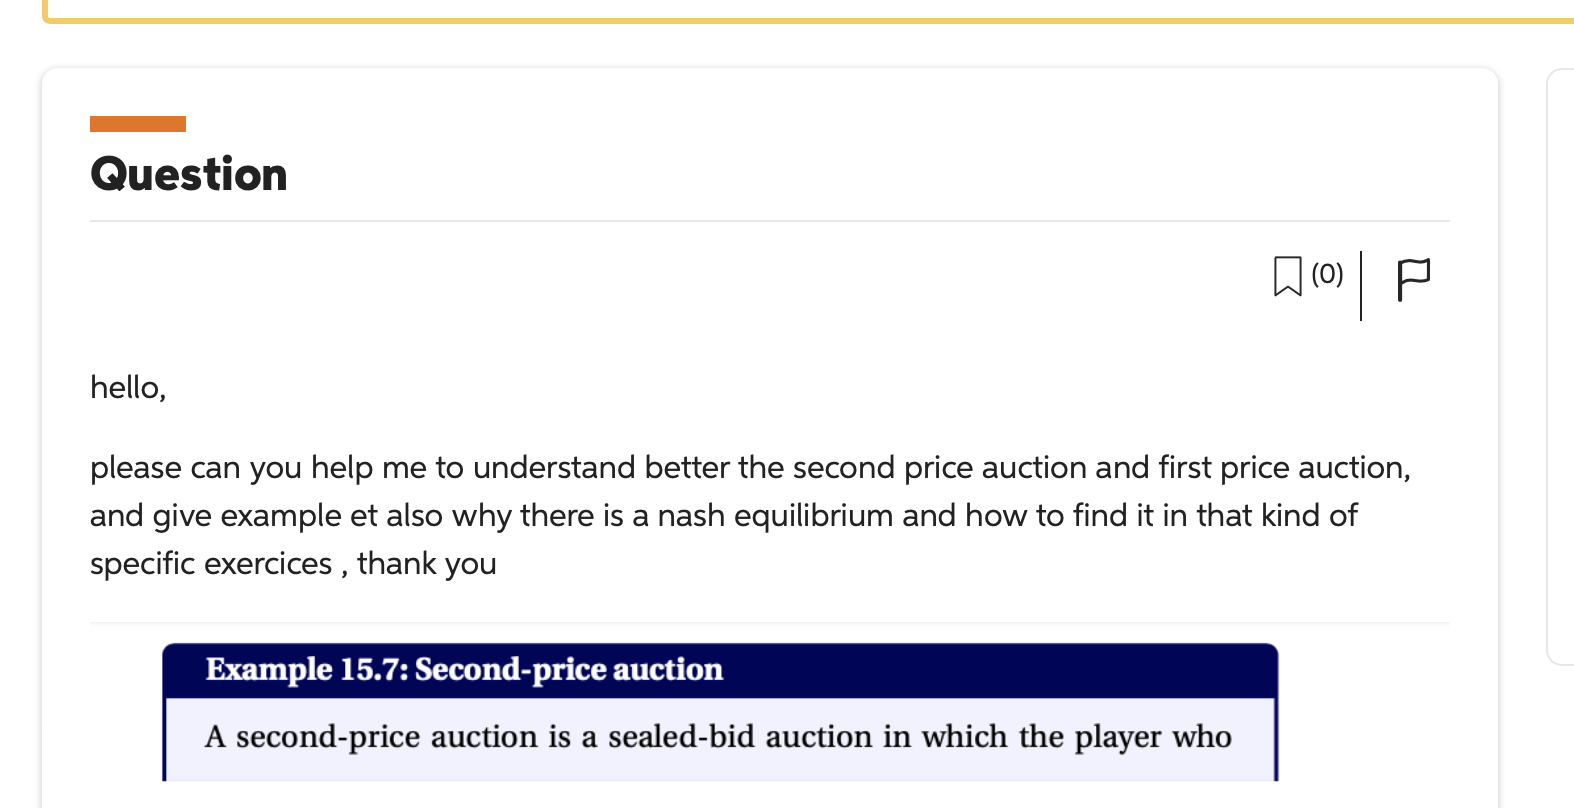Click the Example 15.7: Second-price auction header
Viewport: 1574px width, 808px height.
464,669
